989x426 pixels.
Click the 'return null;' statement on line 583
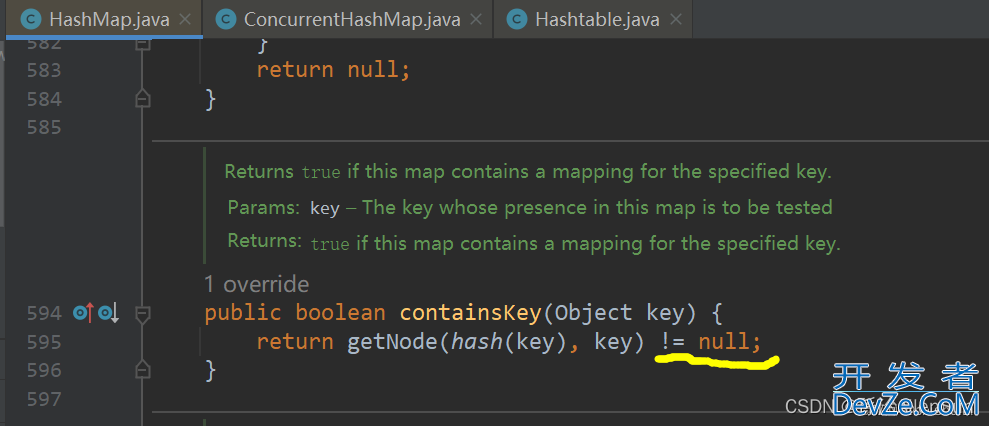334,69
